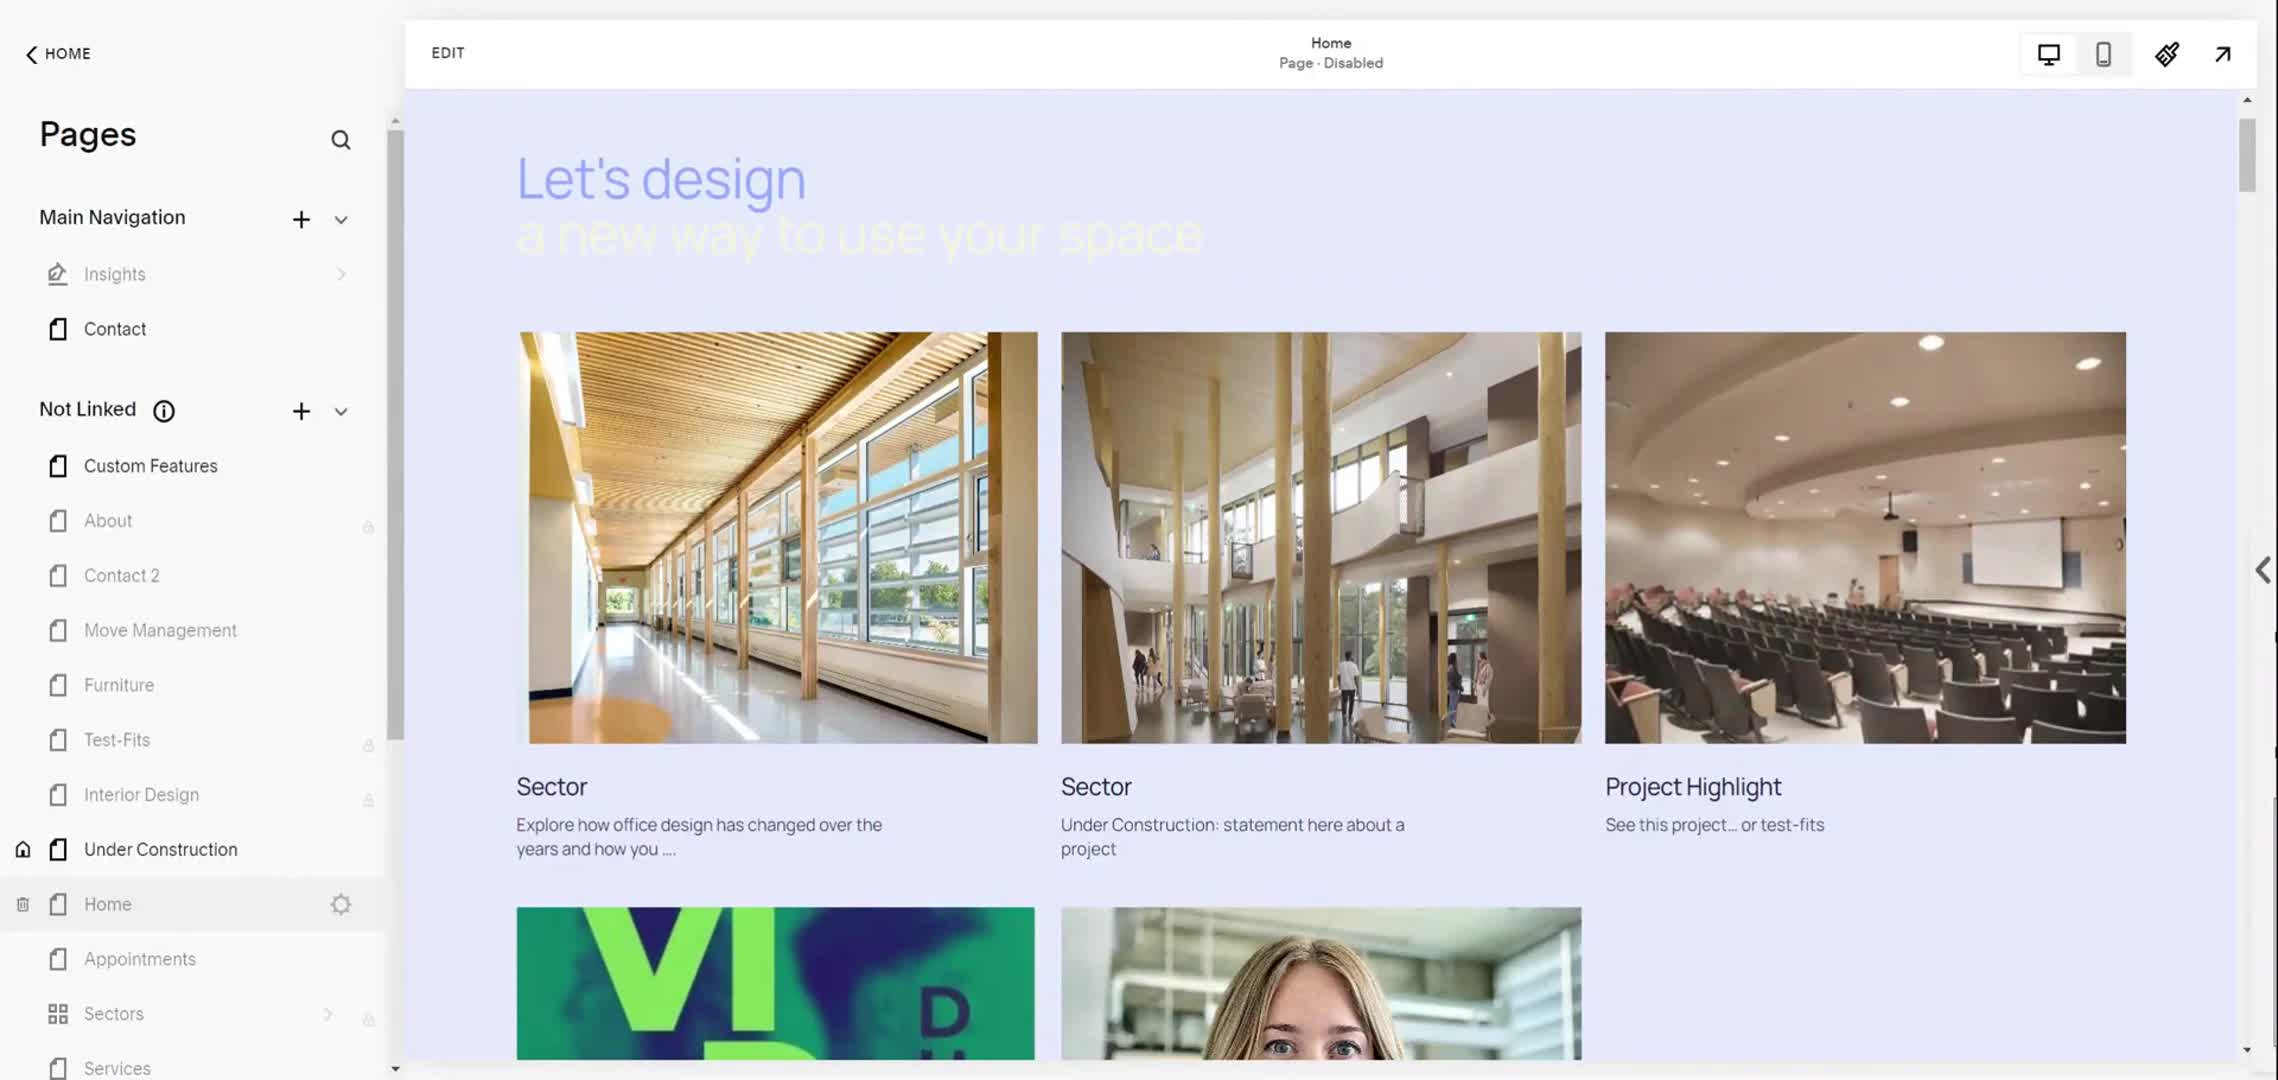Screen dimensions: 2278x1080
Task: Click the hallway Sector image
Action: 777,538
